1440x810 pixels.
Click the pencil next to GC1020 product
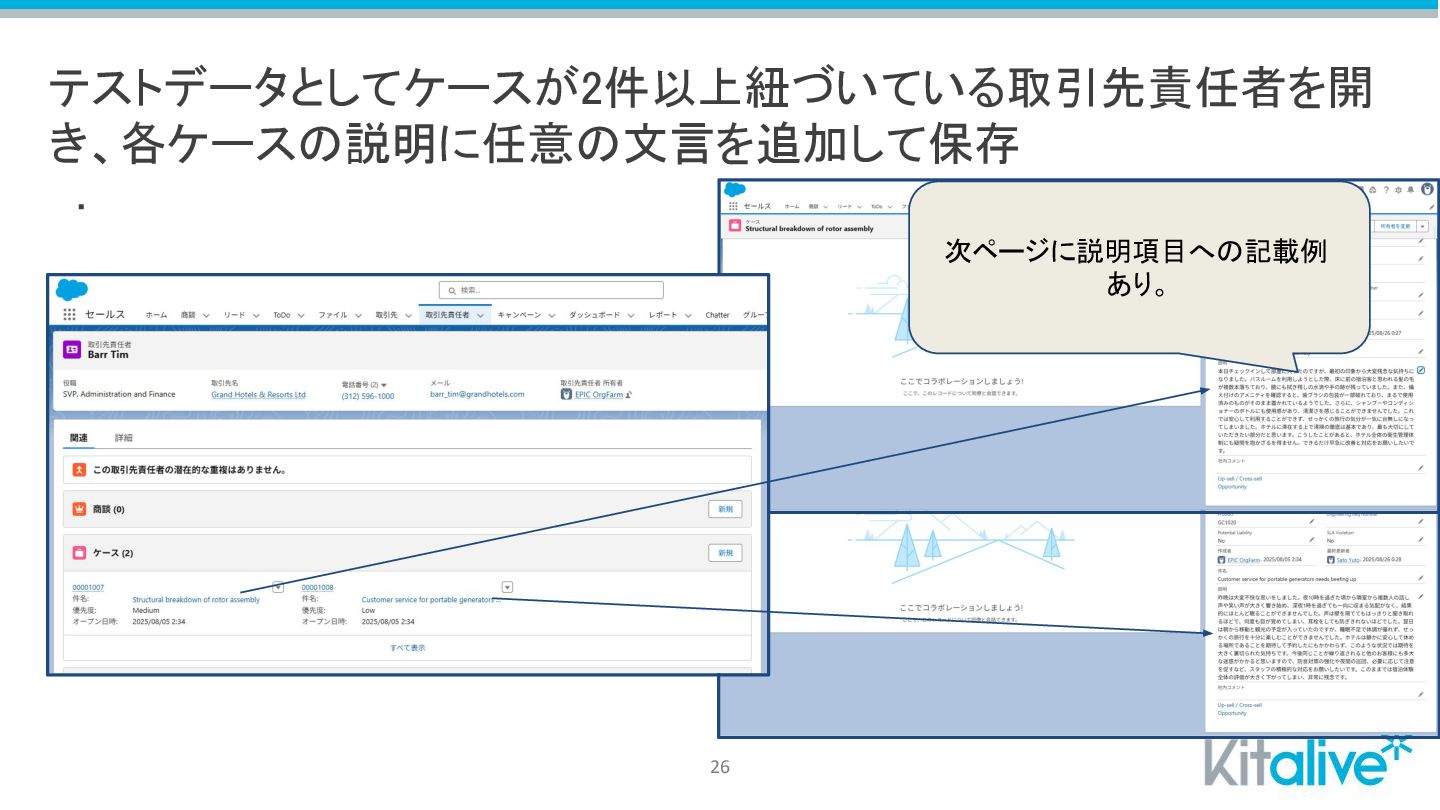pos(1312,521)
